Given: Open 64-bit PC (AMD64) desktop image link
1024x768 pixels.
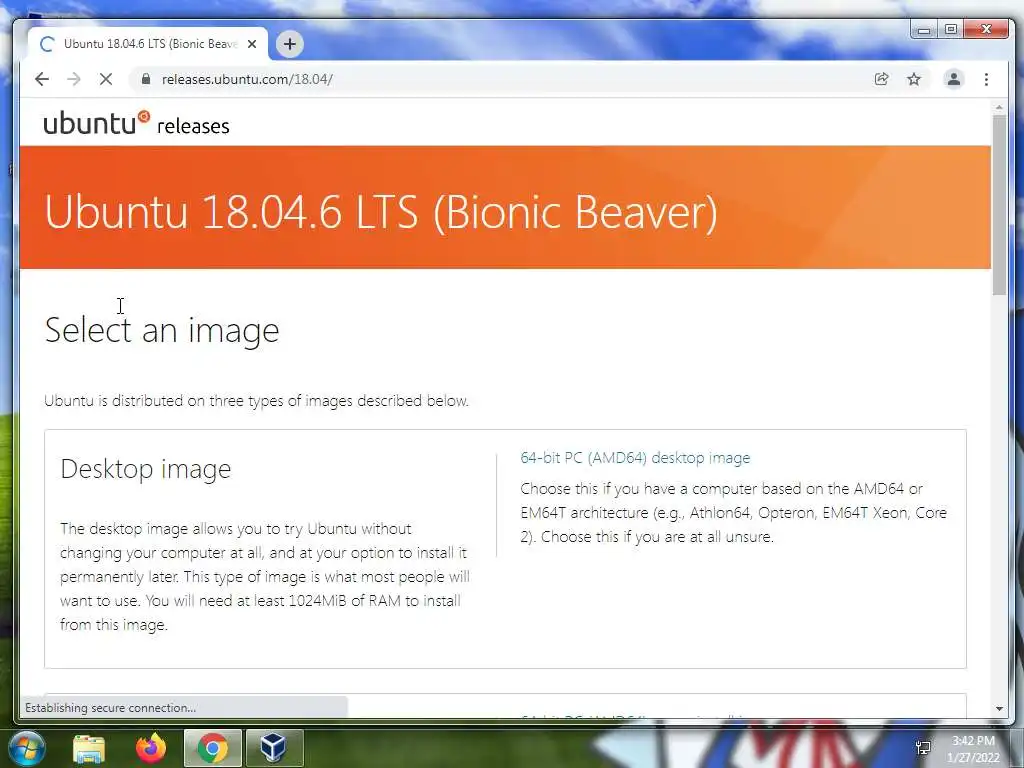Looking at the screenshot, I should coord(635,458).
